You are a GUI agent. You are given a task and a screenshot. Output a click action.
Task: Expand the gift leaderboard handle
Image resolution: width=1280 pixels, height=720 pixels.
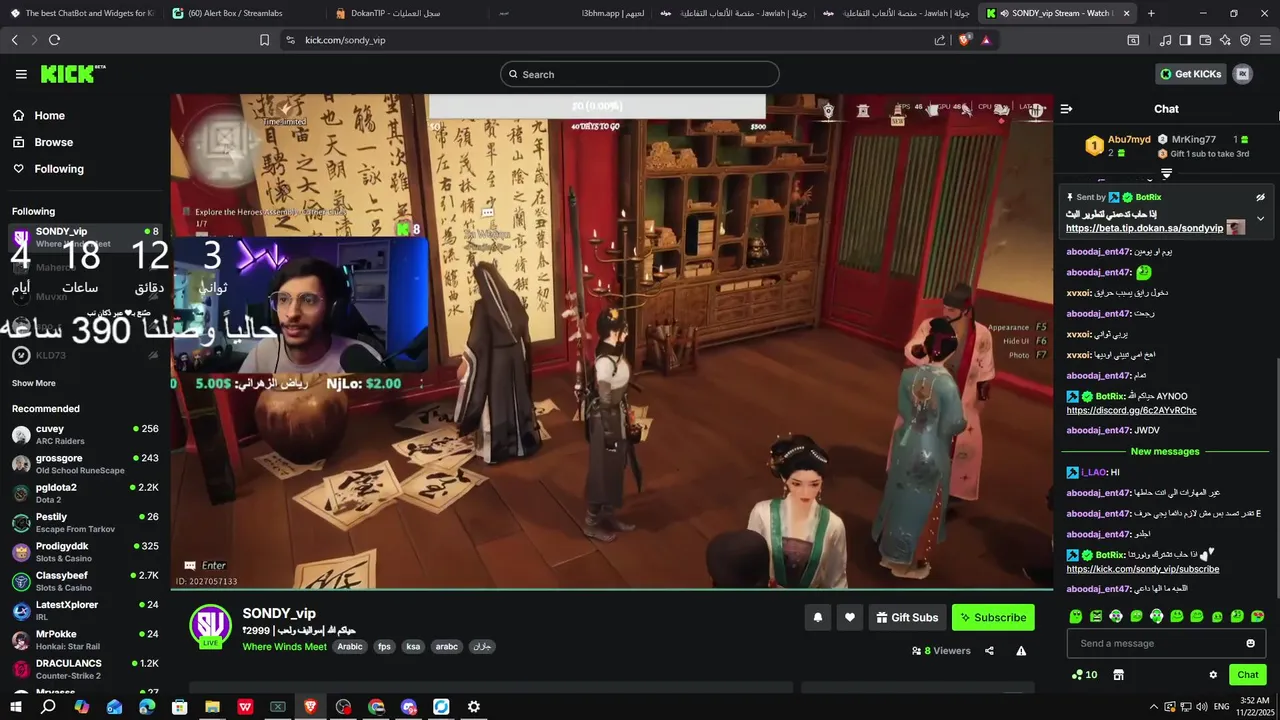pos(1166,174)
